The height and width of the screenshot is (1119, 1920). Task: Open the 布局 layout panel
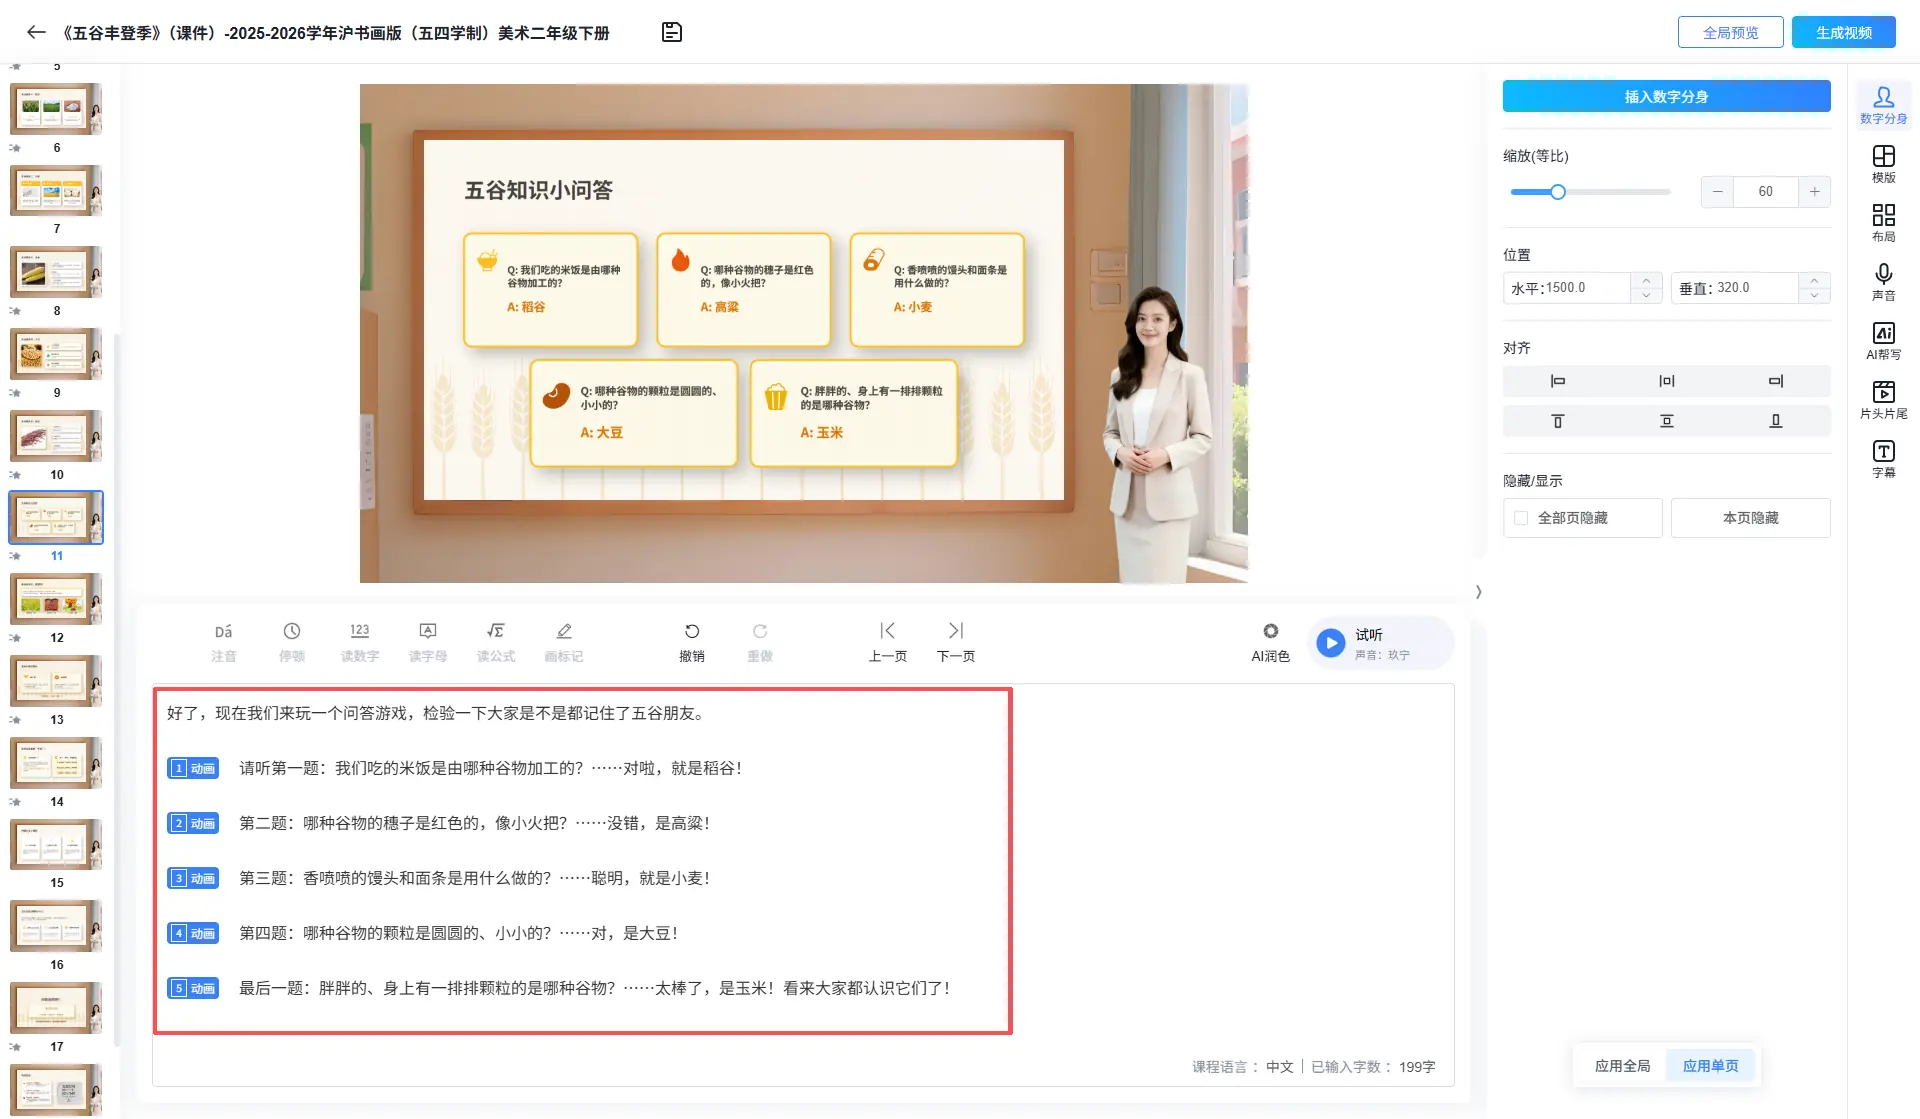click(x=1883, y=223)
